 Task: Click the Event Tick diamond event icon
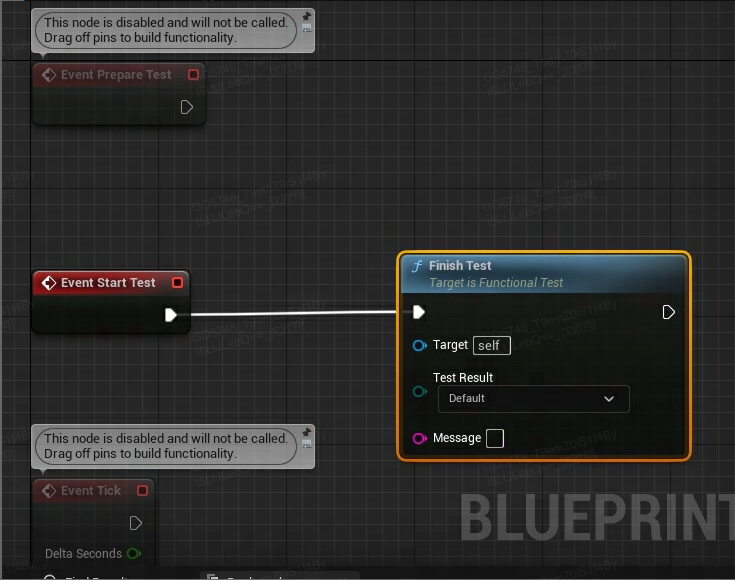[49, 491]
